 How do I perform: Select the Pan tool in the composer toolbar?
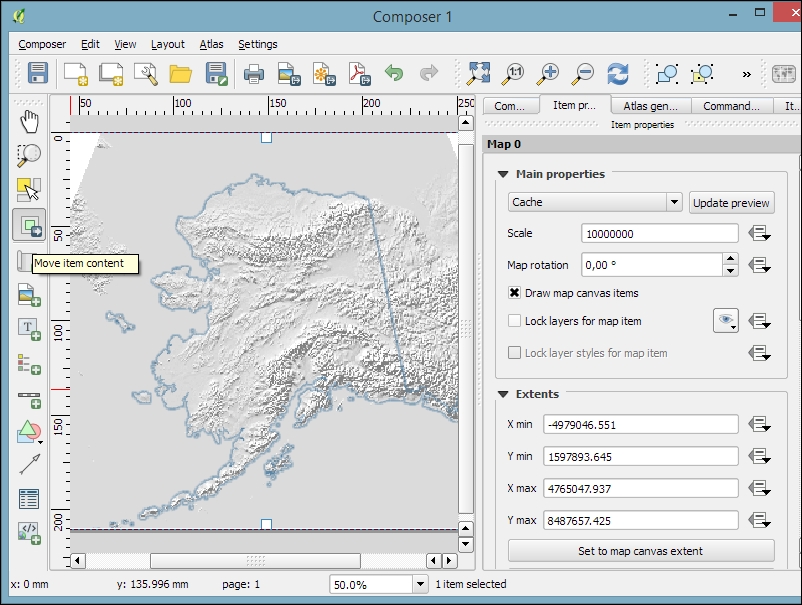28,120
